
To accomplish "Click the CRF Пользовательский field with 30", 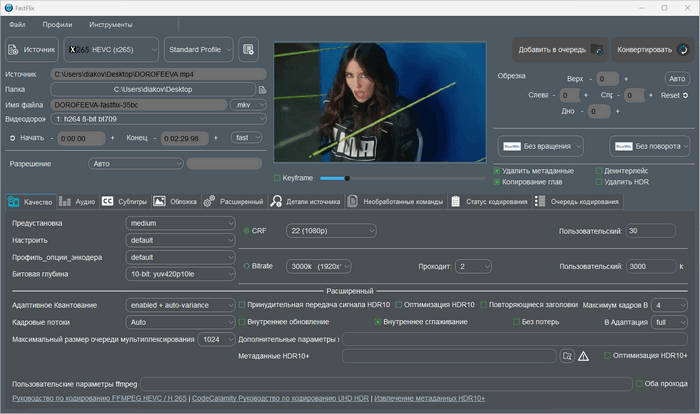I will coord(650,231).
